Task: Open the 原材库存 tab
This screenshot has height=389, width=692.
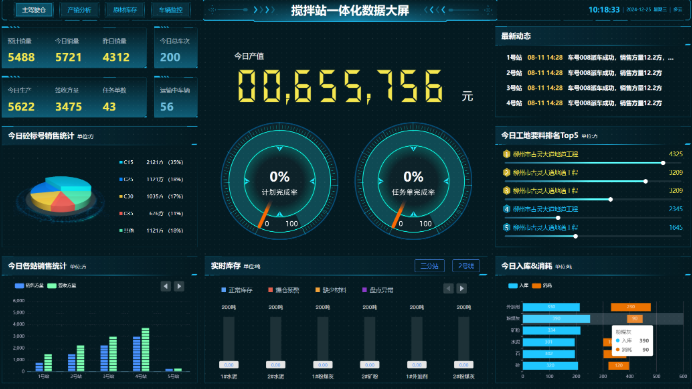Action: coord(125,10)
